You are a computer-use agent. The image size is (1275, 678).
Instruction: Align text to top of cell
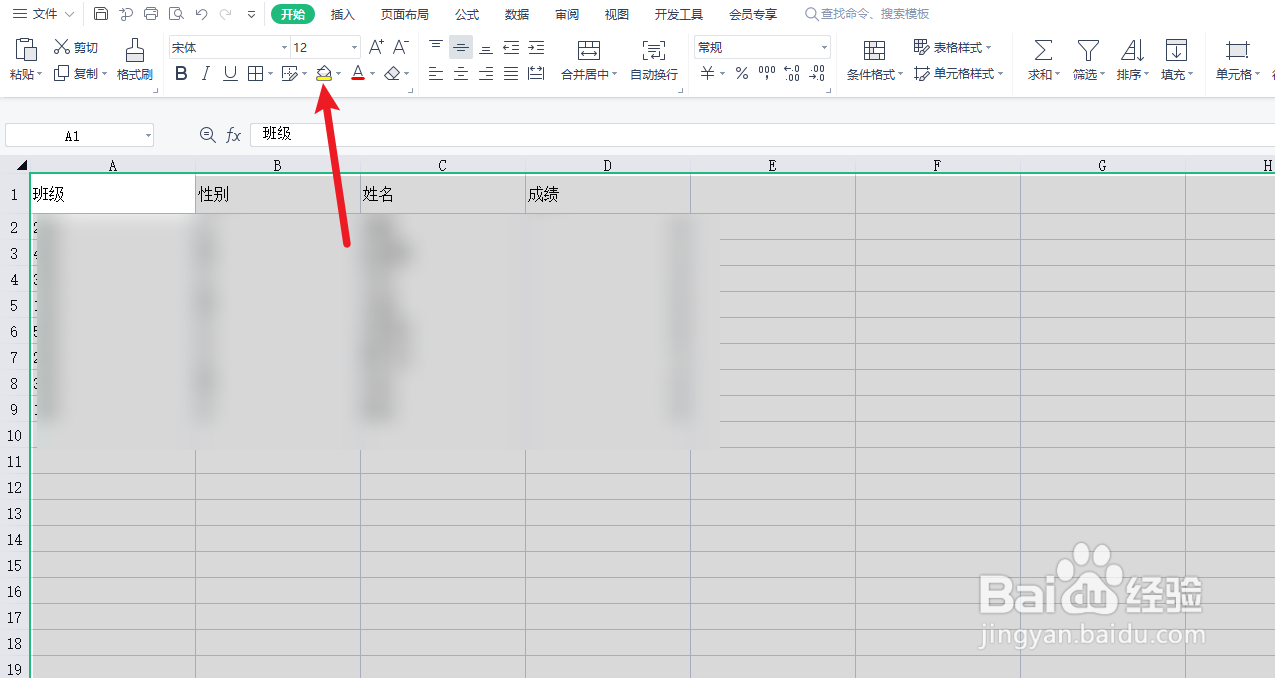tap(436, 47)
